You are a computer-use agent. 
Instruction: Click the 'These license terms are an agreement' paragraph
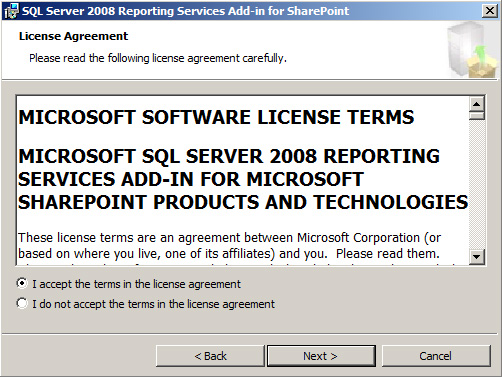[x=229, y=246]
